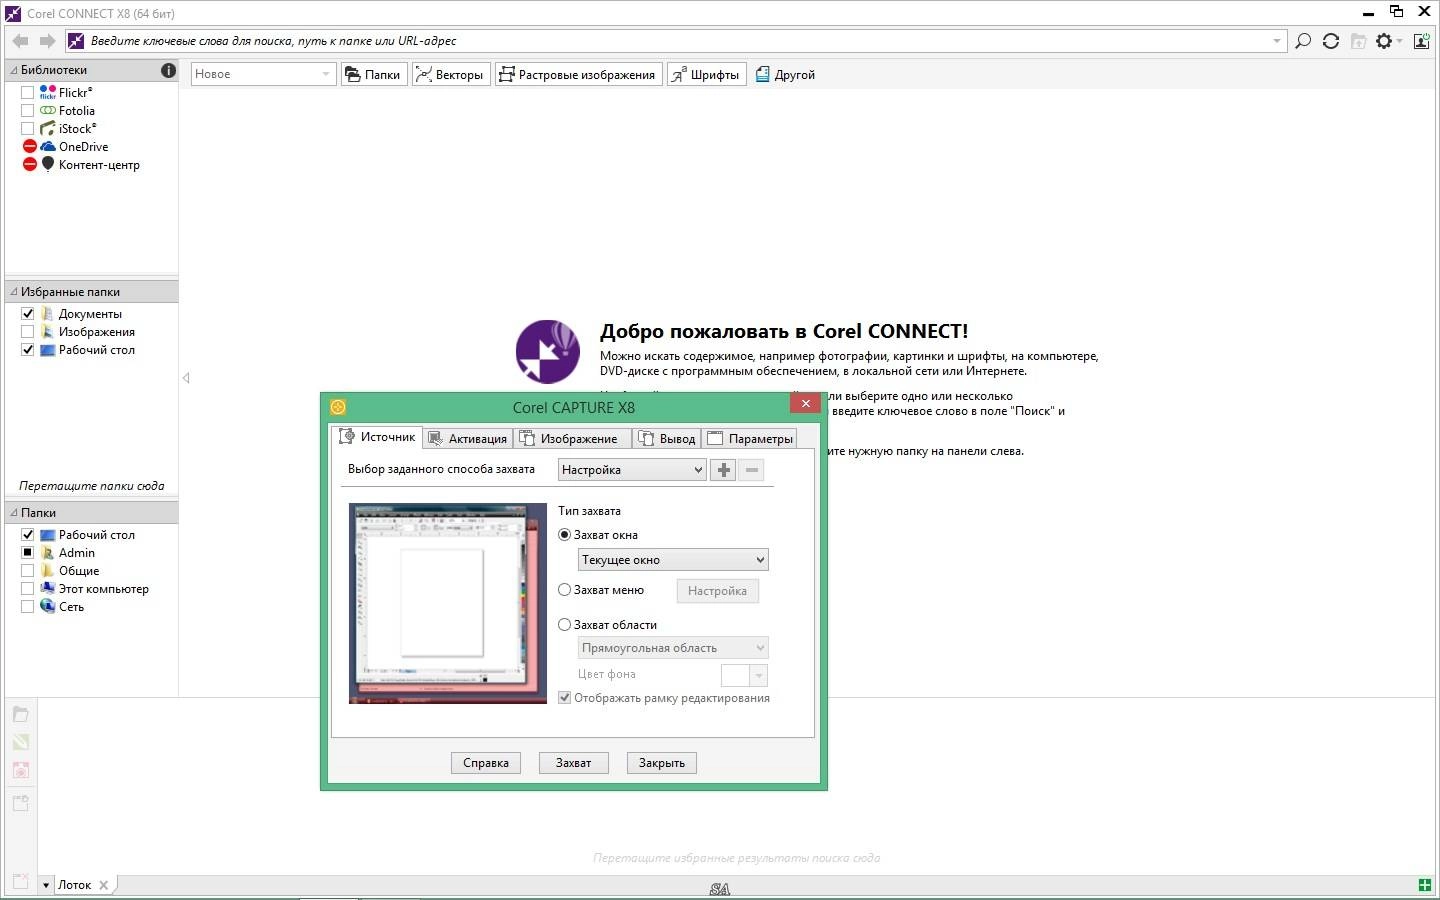The width and height of the screenshot is (1440, 900).
Task: Click the edit pencil icon in the tray toolbar
Action: (20, 742)
